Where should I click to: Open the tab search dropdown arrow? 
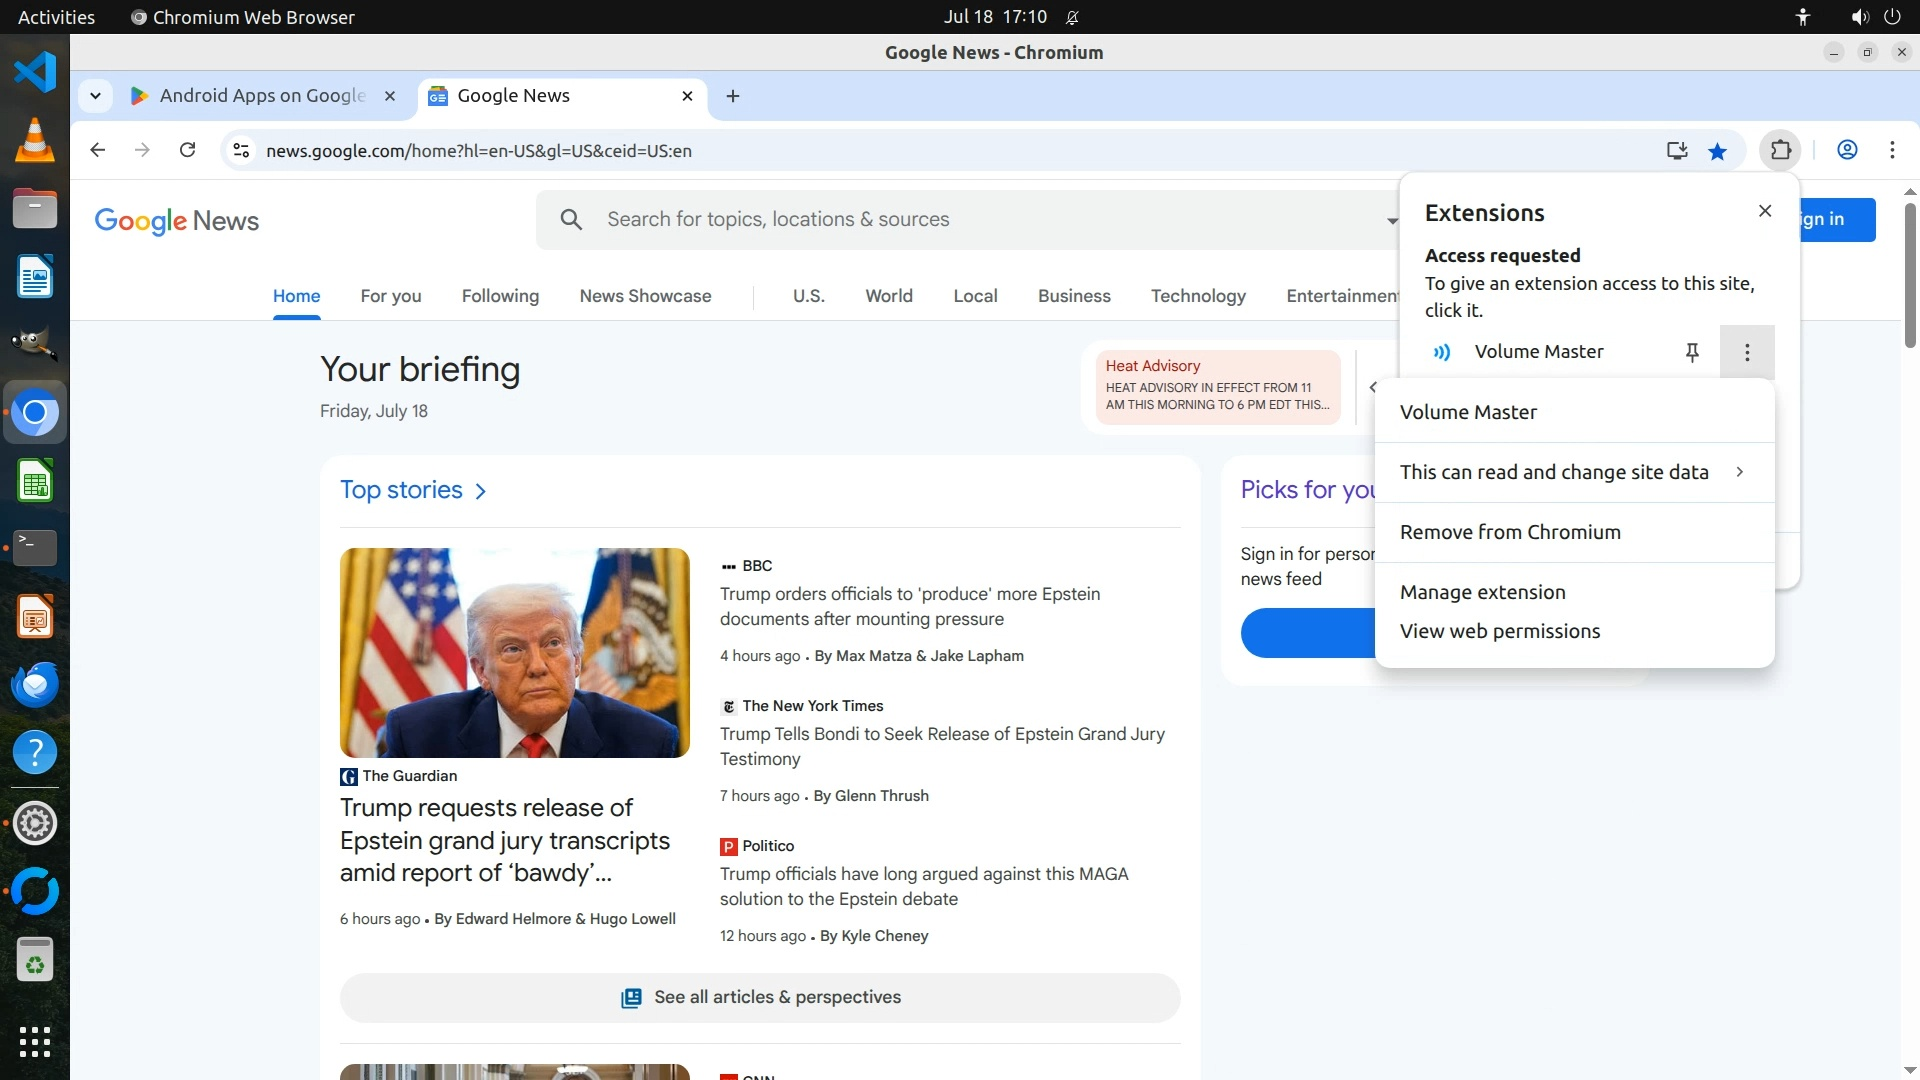click(95, 96)
